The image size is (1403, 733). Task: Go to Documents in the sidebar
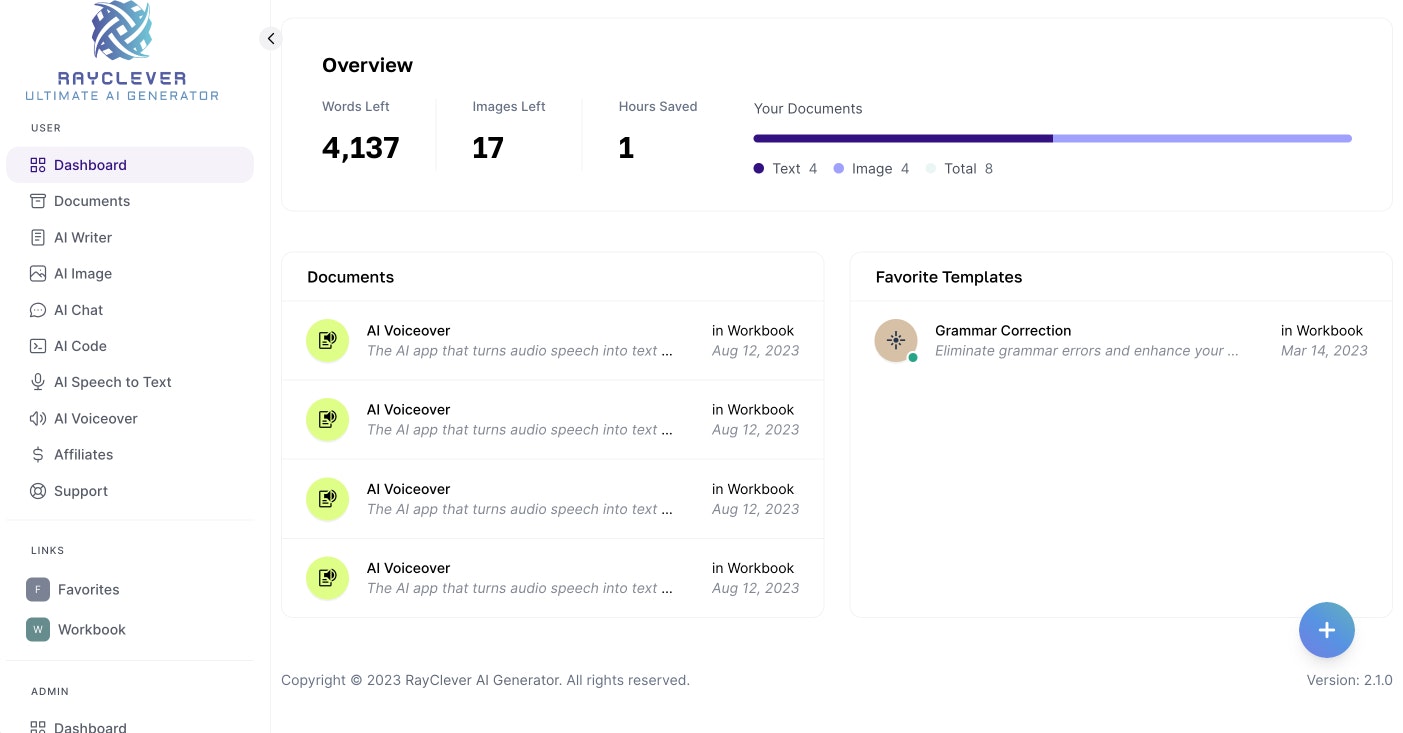pos(91,201)
